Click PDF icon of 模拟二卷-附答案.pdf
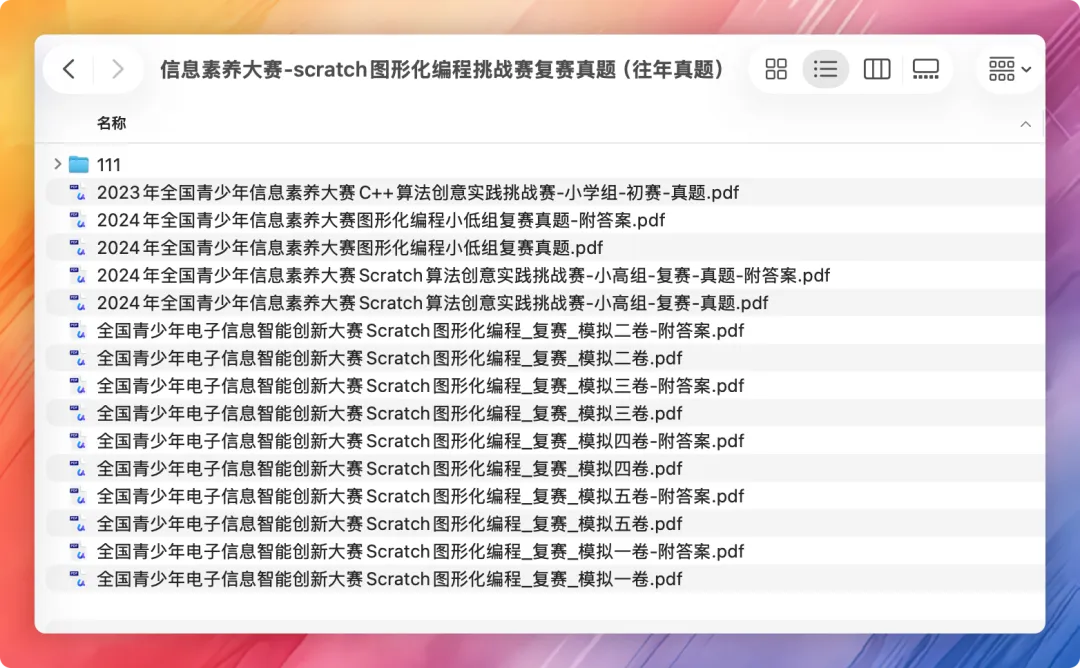This screenshot has height=668, width=1080. tap(78, 330)
